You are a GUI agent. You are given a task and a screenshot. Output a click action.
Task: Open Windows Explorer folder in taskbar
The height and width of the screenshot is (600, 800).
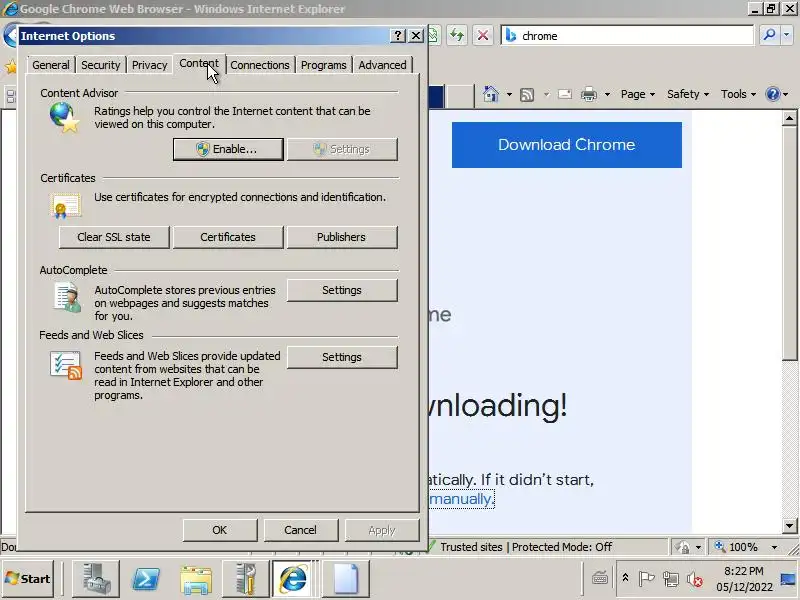[x=195, y=579]
